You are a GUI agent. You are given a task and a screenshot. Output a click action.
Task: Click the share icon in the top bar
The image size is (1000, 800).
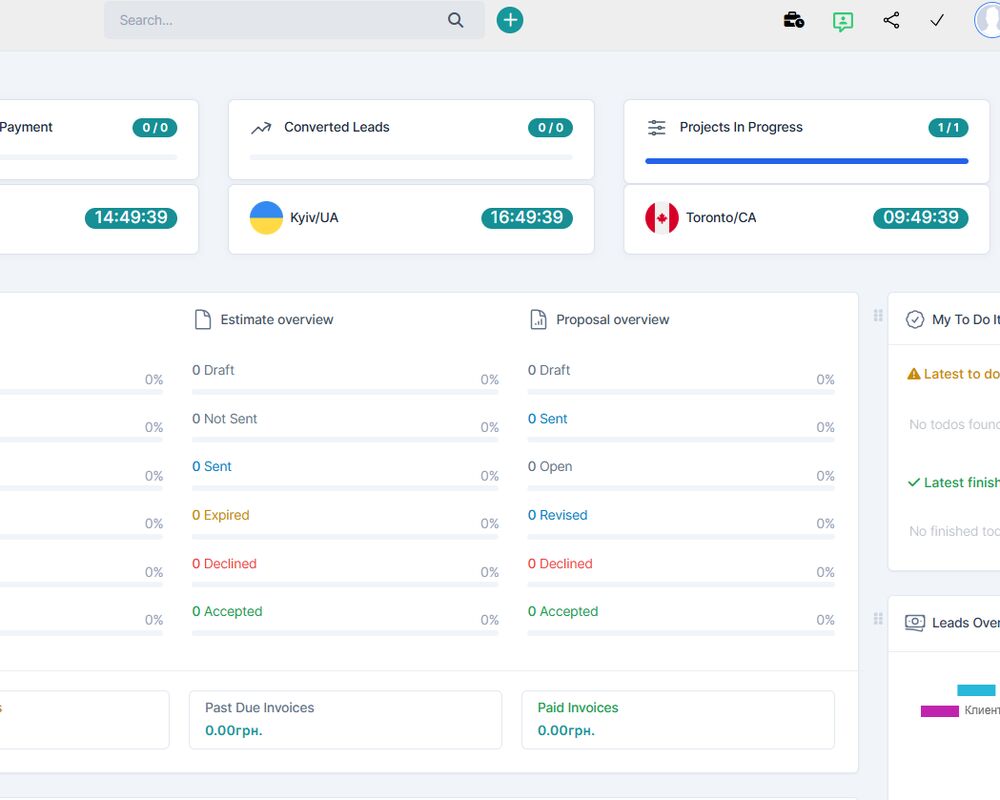tap(891, 20)
